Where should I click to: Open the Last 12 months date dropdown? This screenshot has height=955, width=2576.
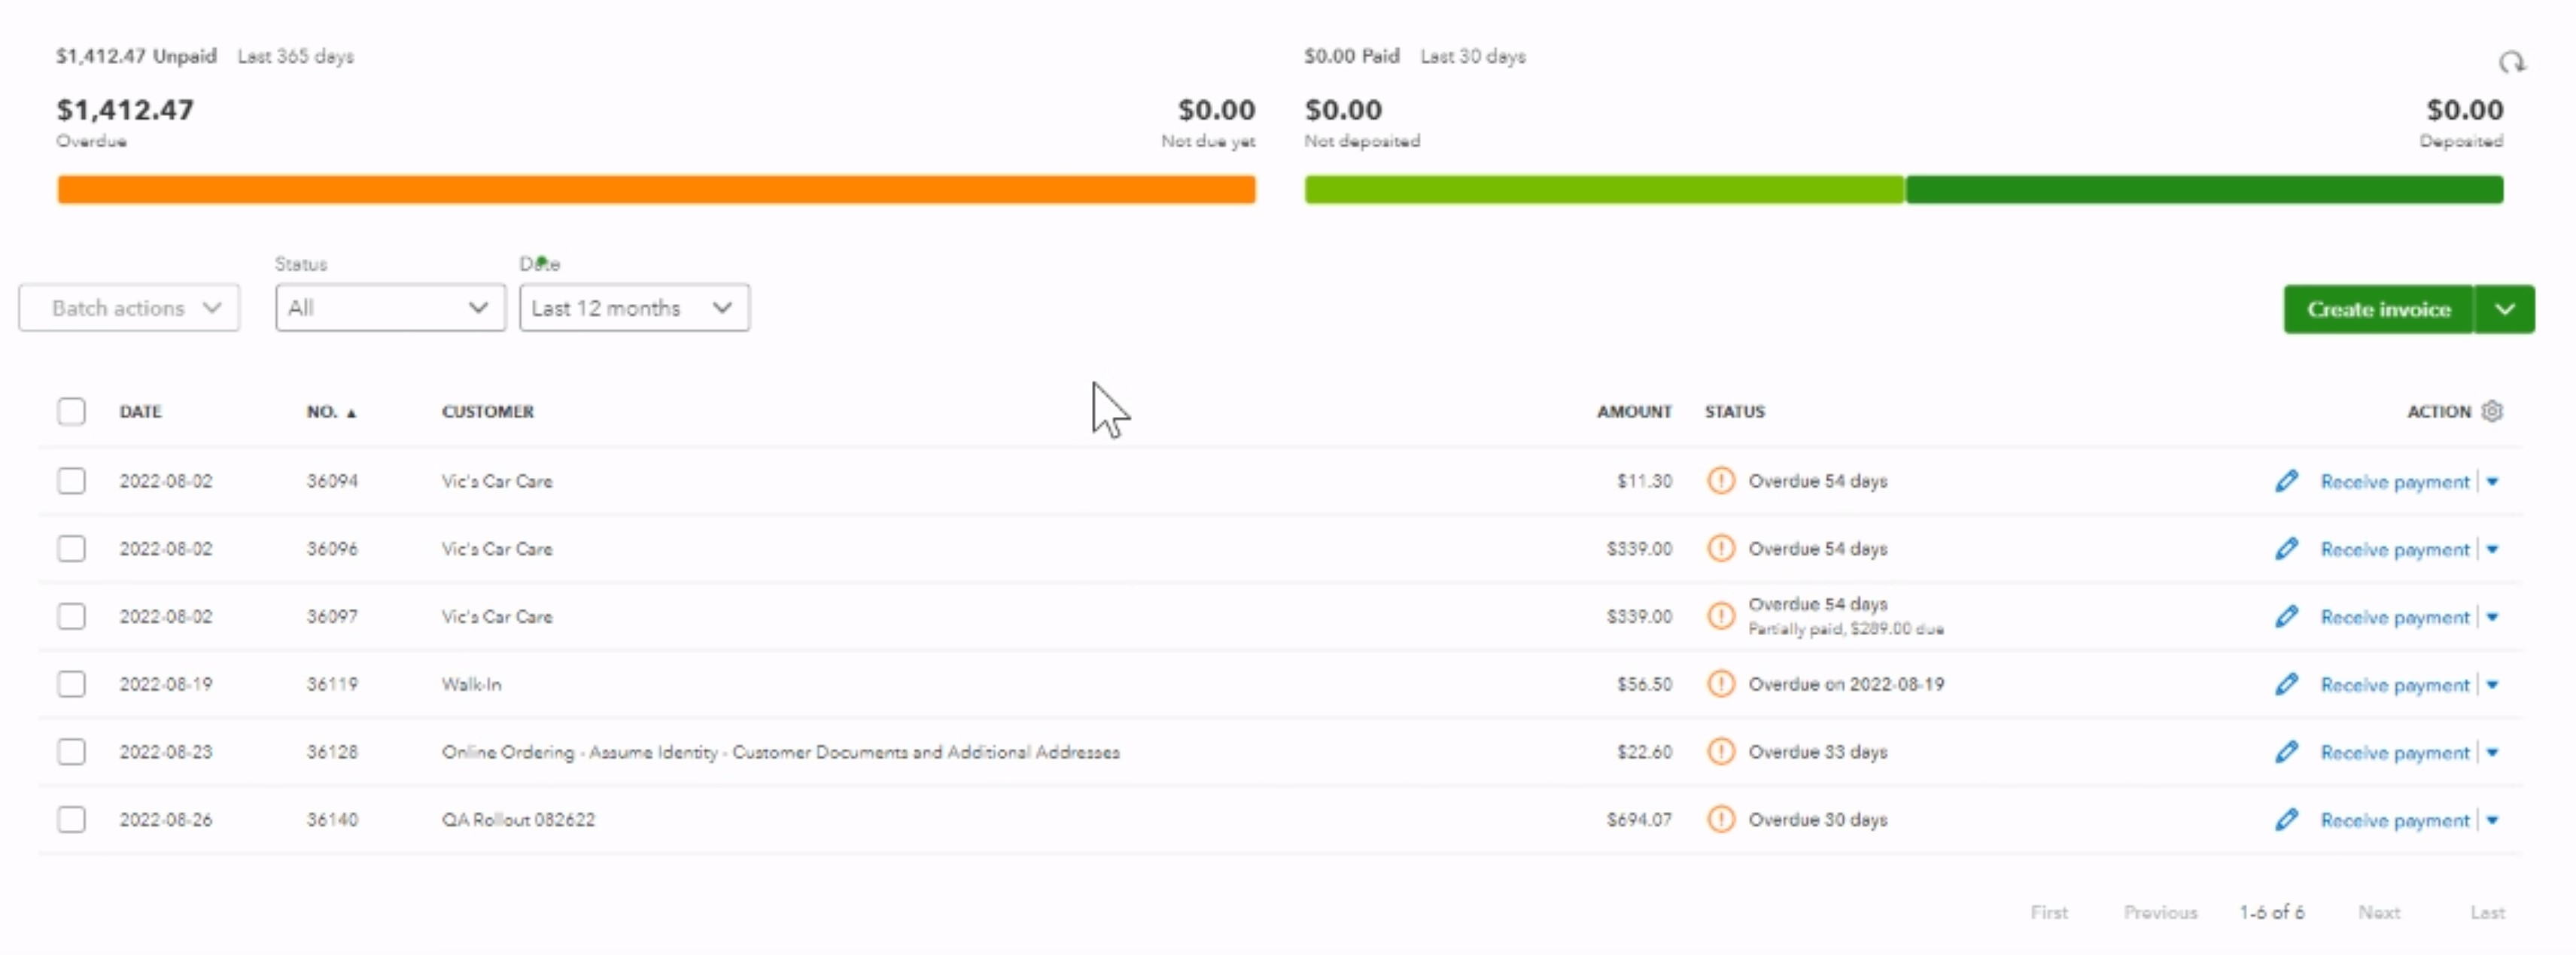point(633,308)
